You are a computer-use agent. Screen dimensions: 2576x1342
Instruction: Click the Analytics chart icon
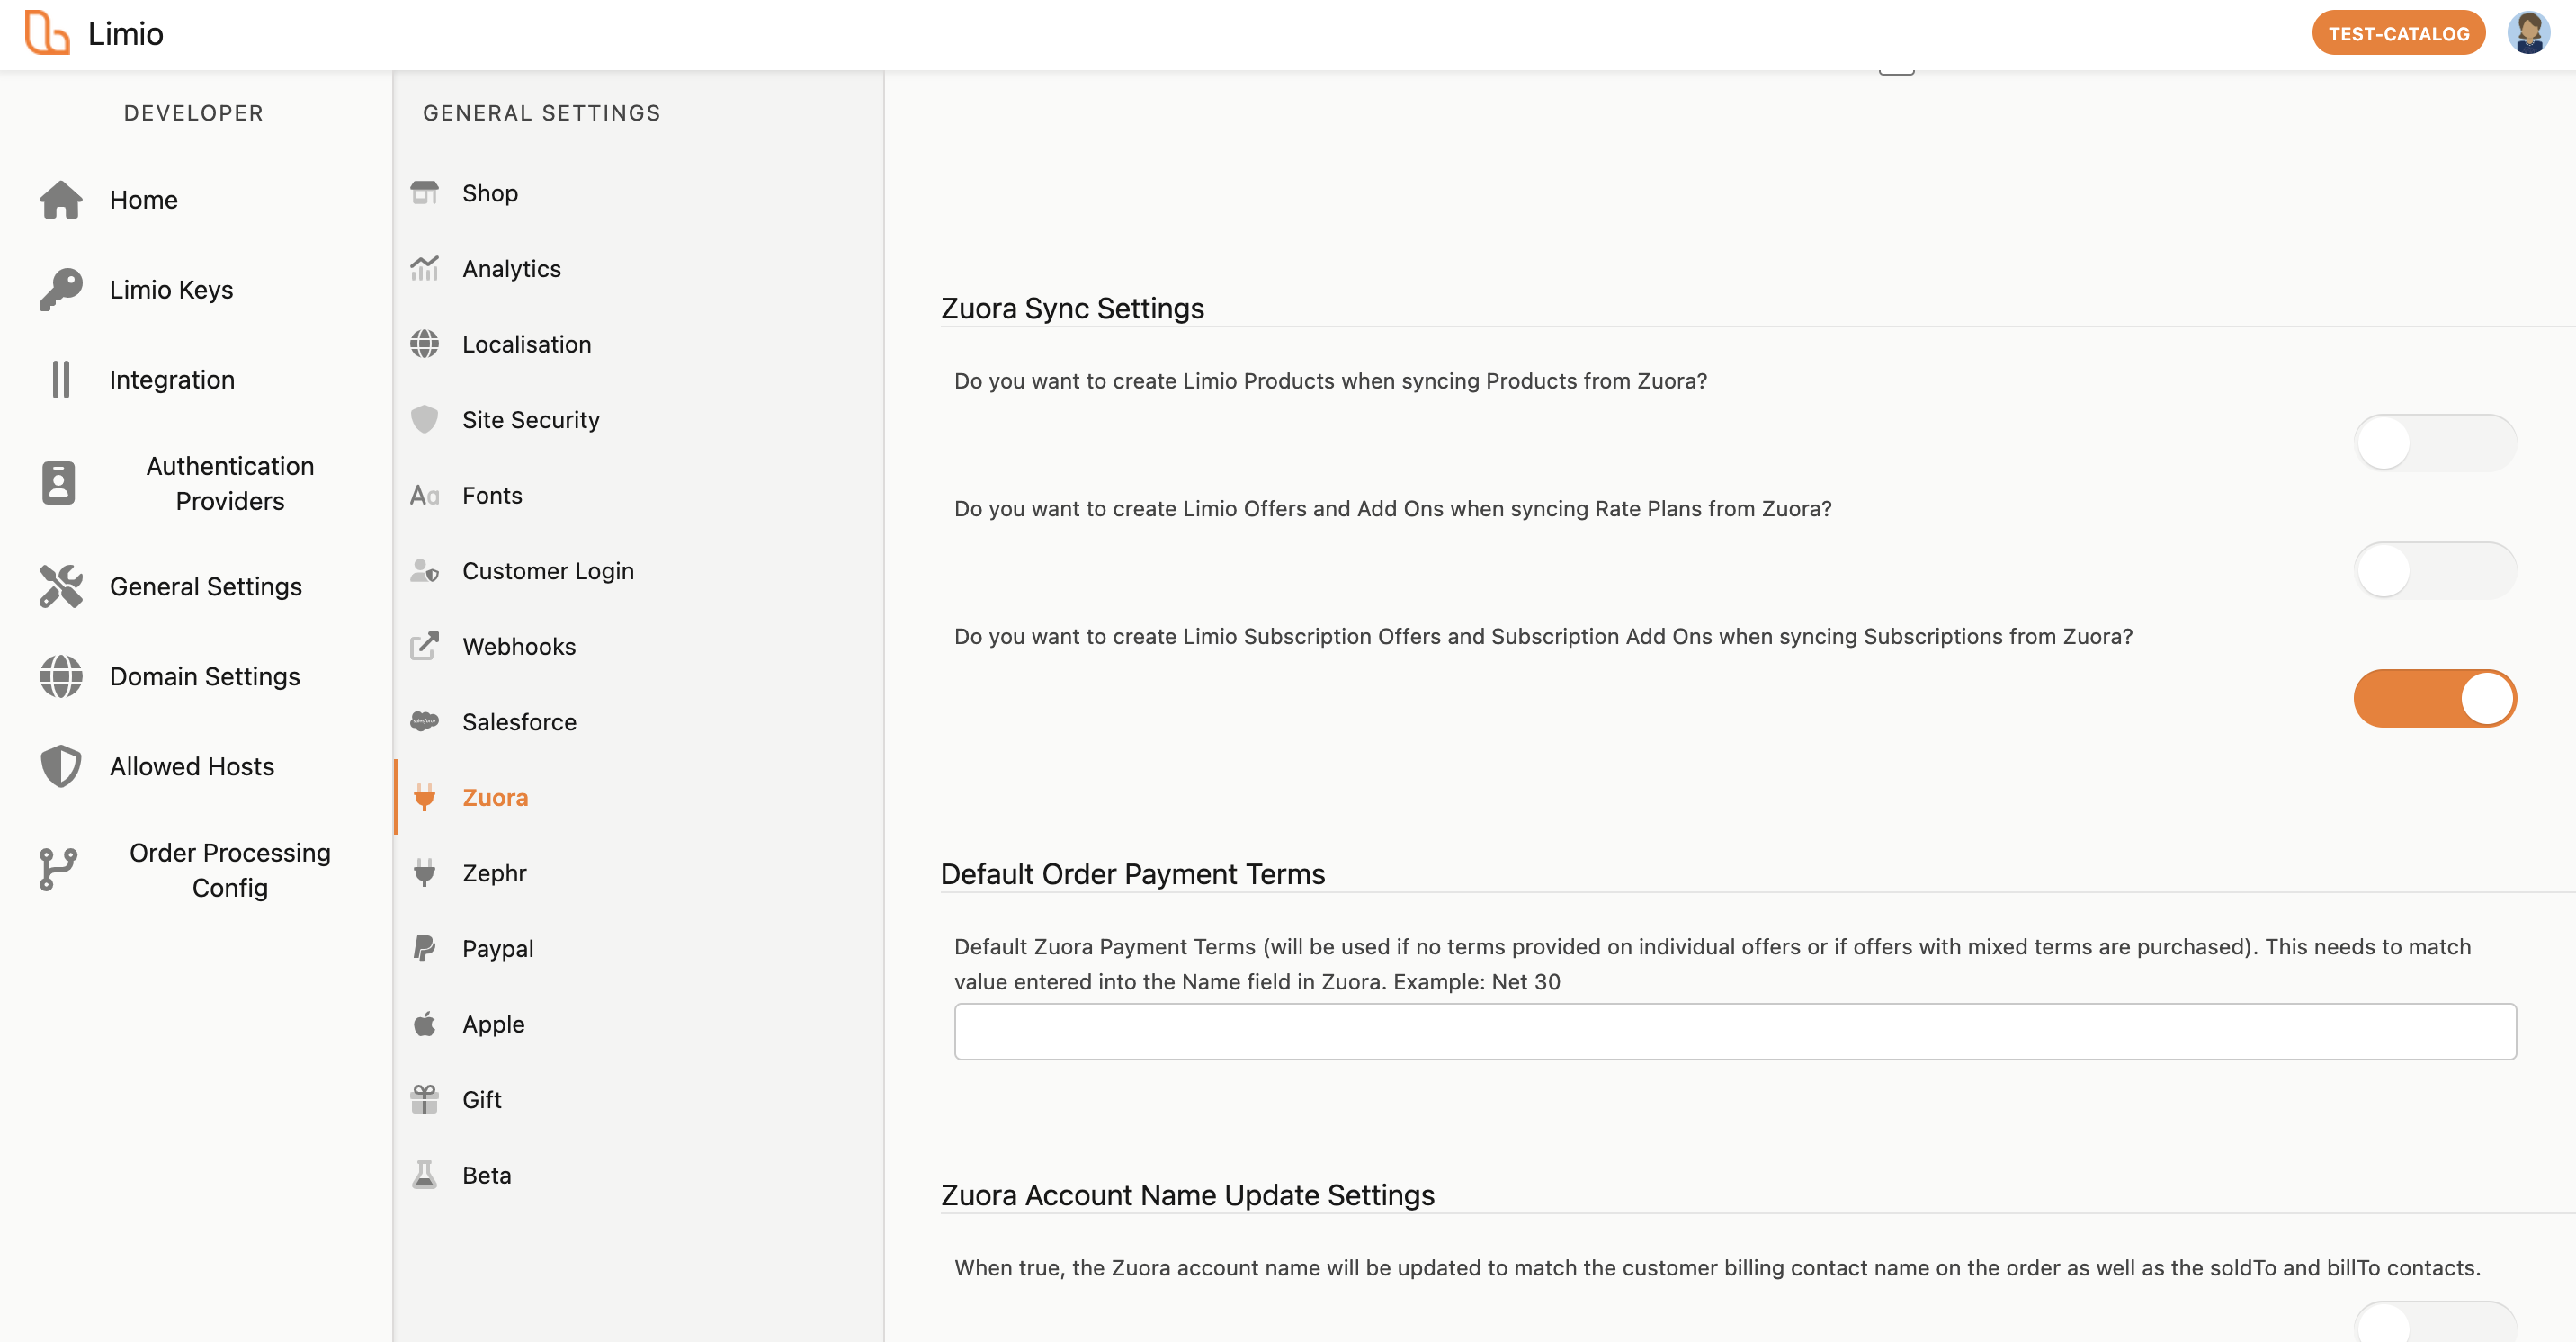(x=425, y=268)
